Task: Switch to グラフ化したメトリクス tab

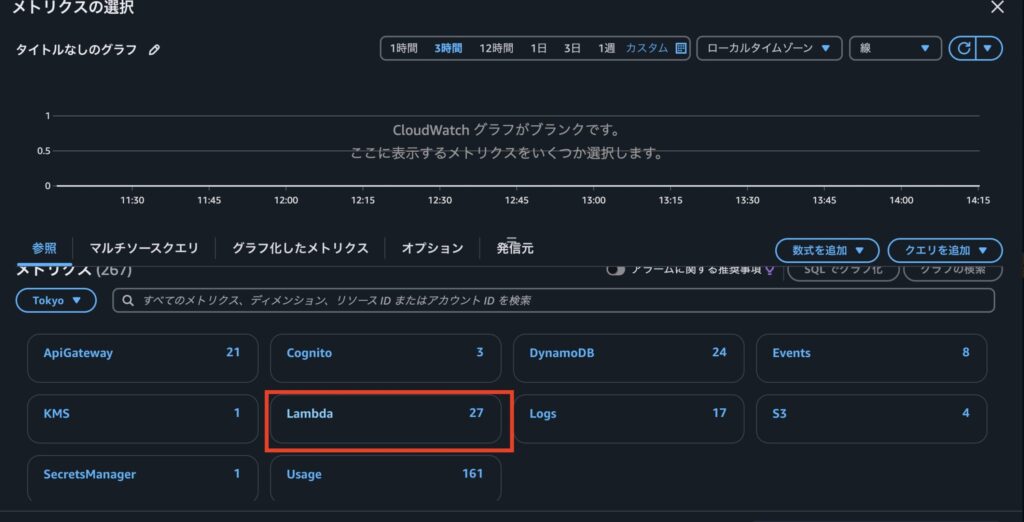Action: [x=300, y=248]
